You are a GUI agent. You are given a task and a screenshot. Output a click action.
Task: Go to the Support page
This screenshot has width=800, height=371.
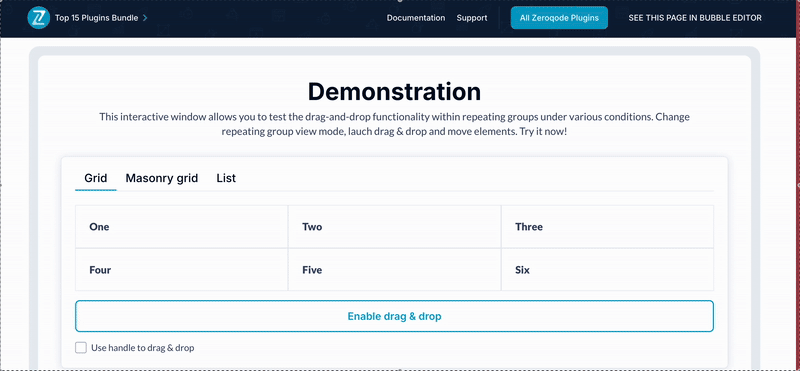click(472, 18)
